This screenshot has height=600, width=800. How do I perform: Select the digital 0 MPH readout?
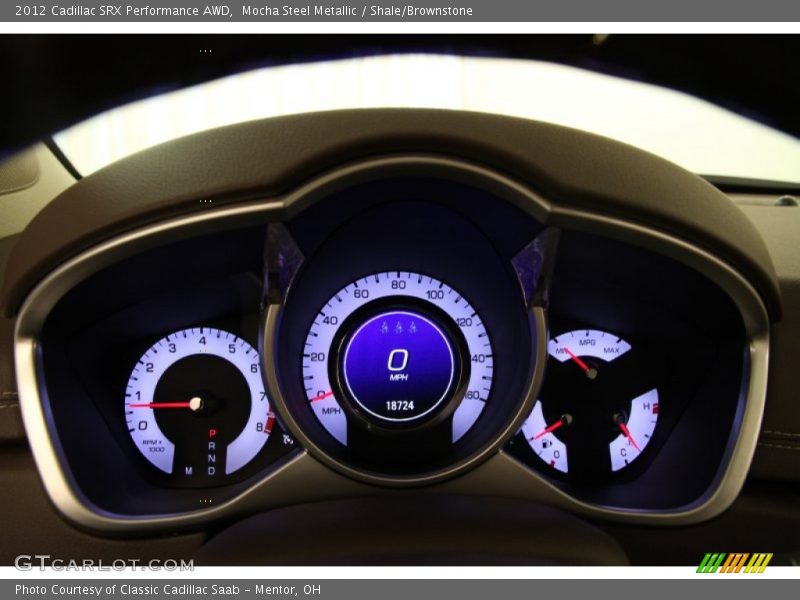[396, 358]
